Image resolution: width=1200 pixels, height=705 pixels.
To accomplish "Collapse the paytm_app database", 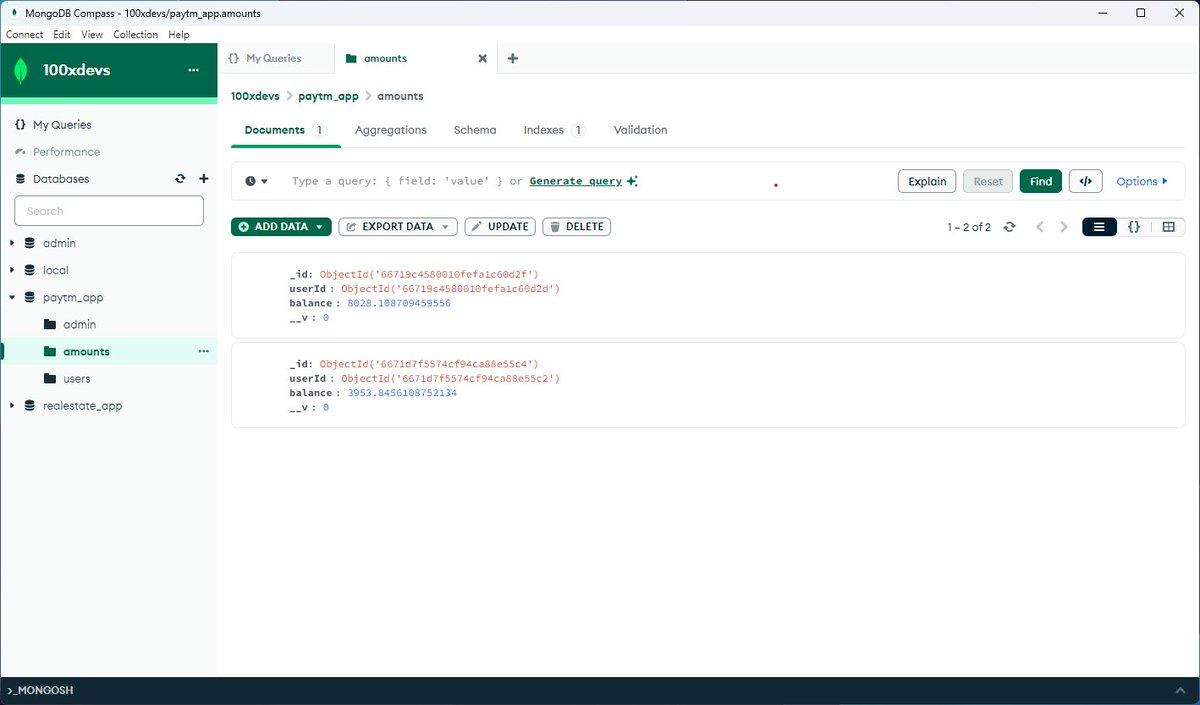I will [12, 298].
